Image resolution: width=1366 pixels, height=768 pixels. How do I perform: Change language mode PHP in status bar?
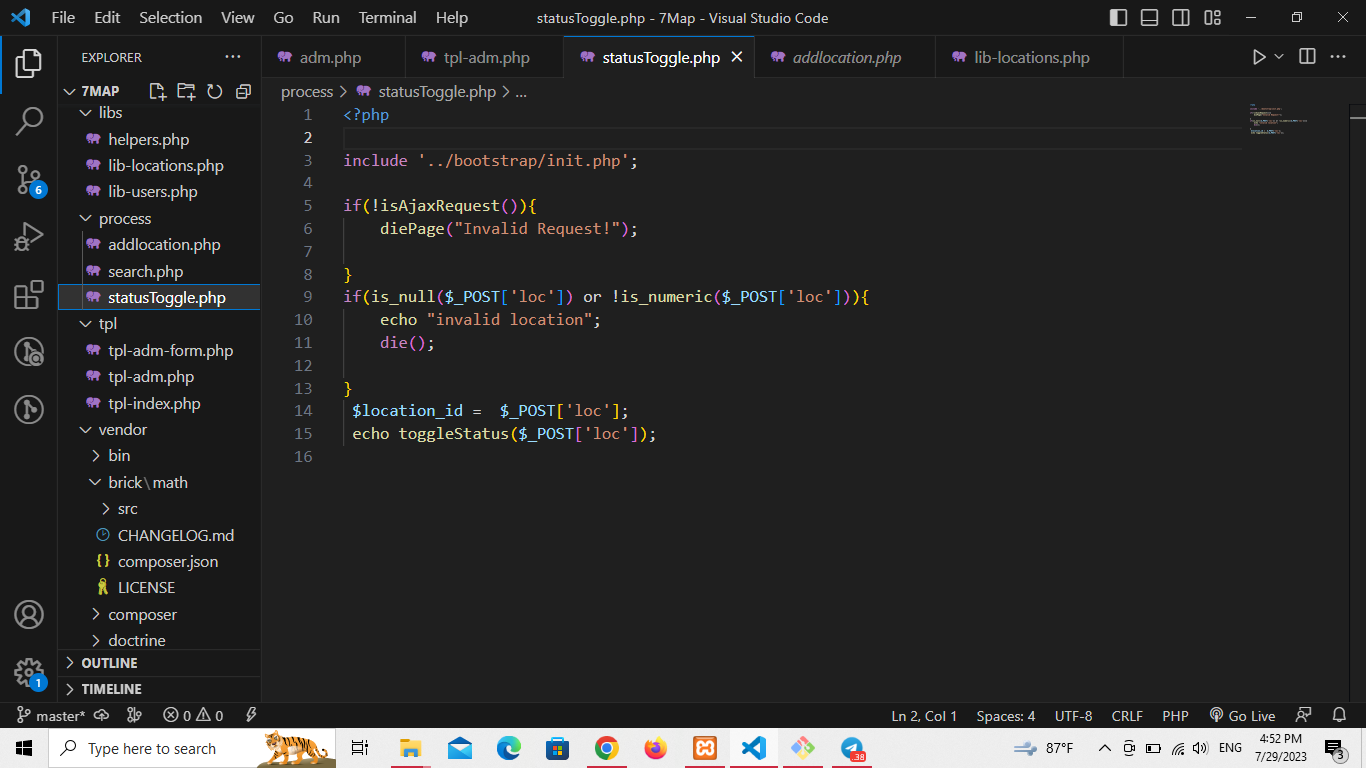[1175, 716]
